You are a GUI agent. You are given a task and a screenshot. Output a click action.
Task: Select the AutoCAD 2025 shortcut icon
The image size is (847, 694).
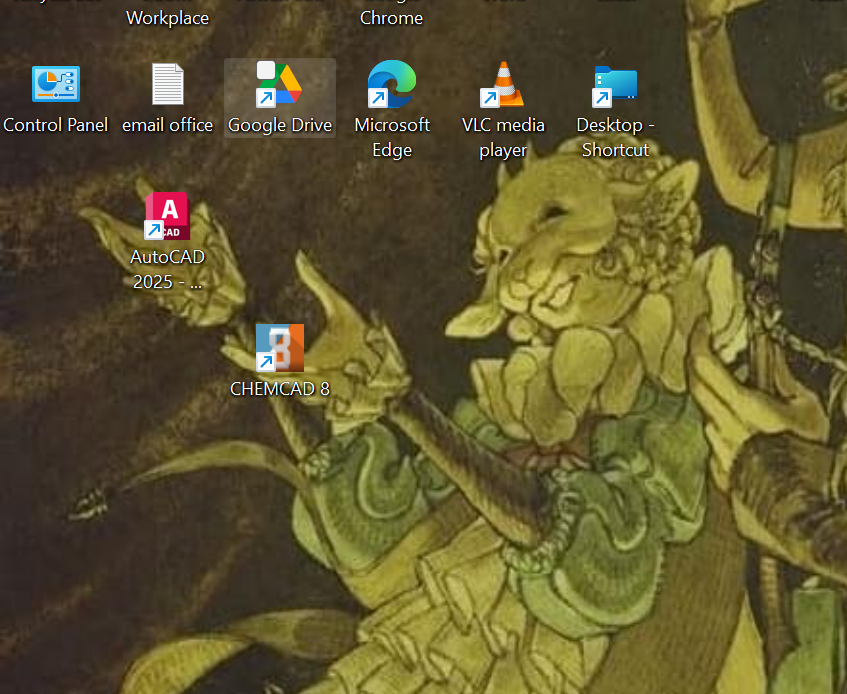pyautogui.click(x=166, y=216)
